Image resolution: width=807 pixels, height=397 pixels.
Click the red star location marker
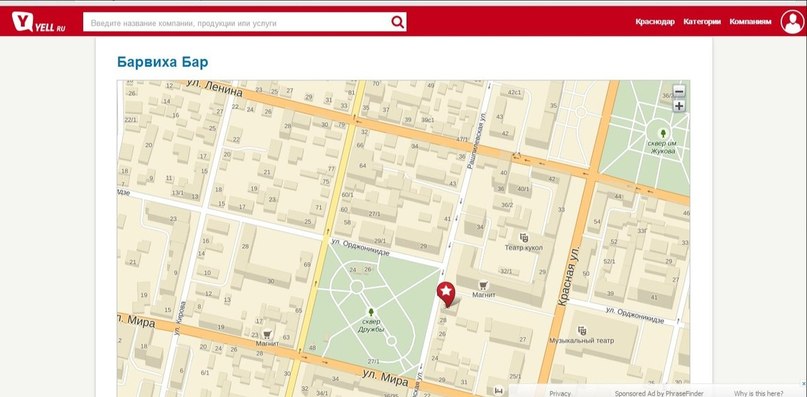point(446,294)
